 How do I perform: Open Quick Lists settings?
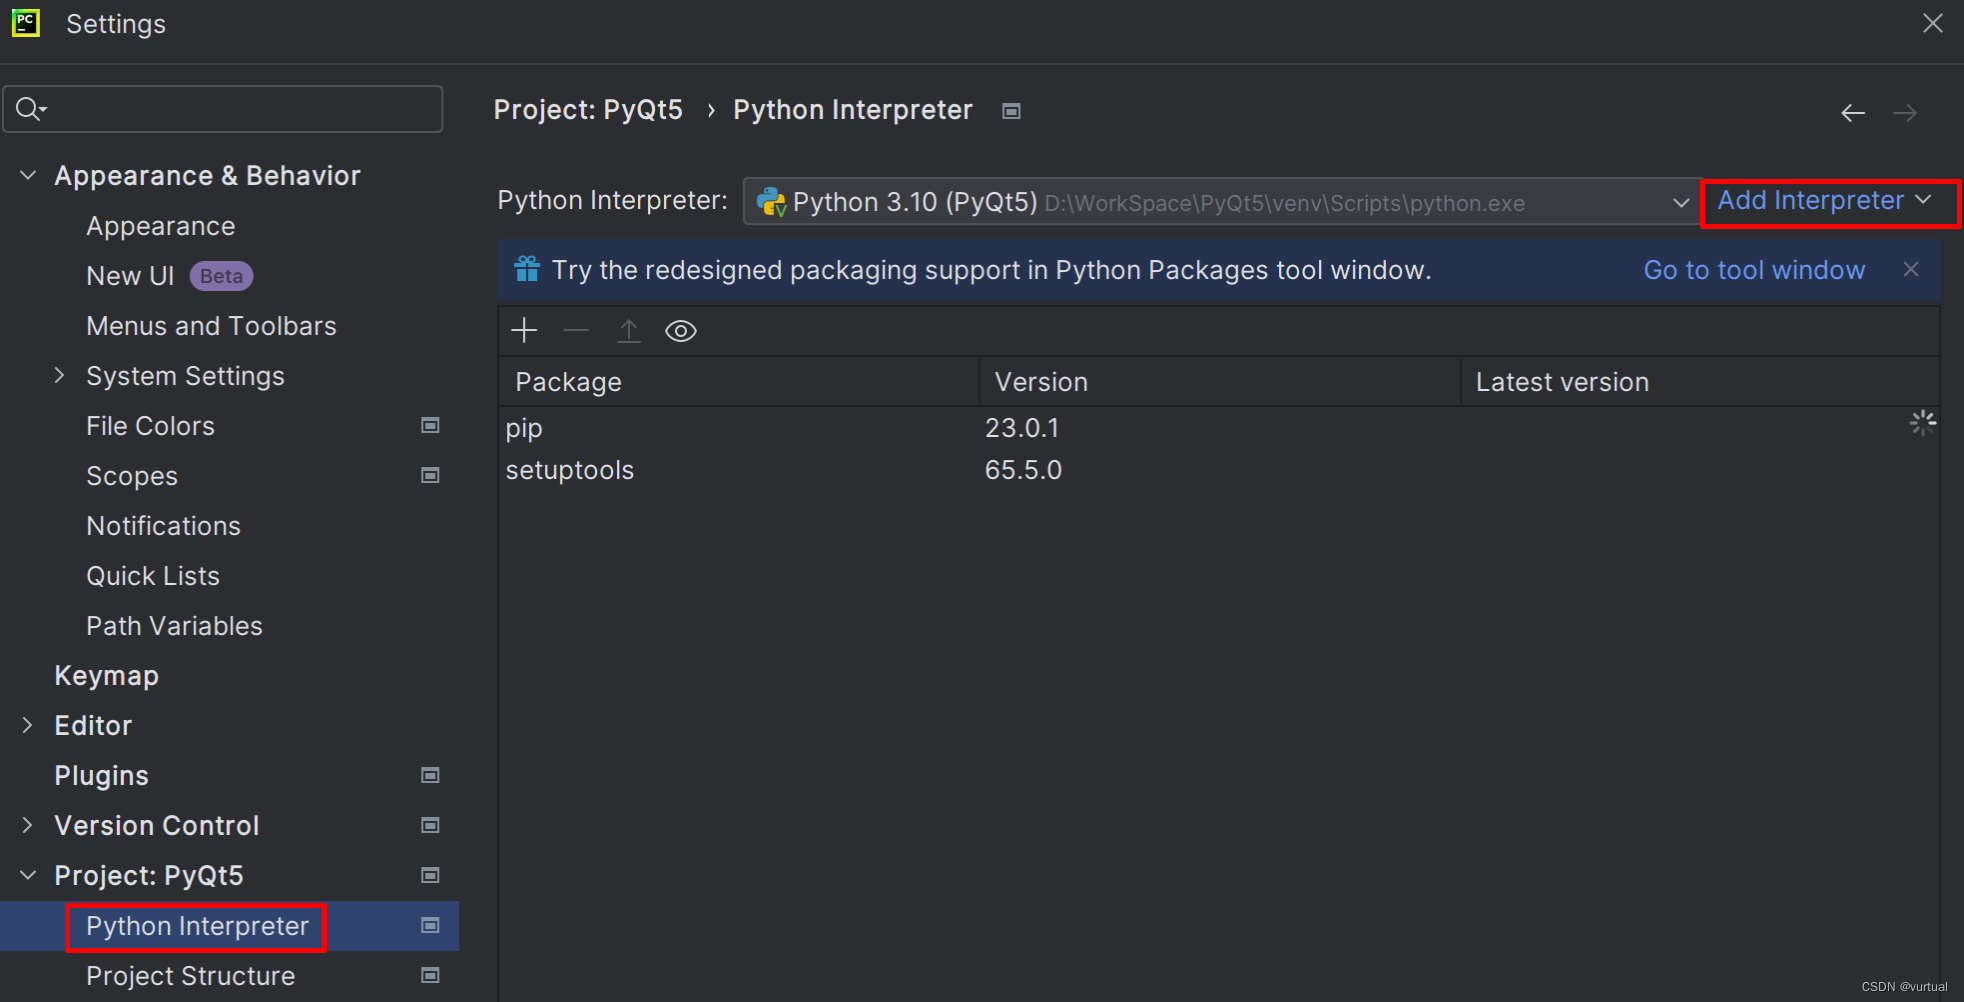153,576
